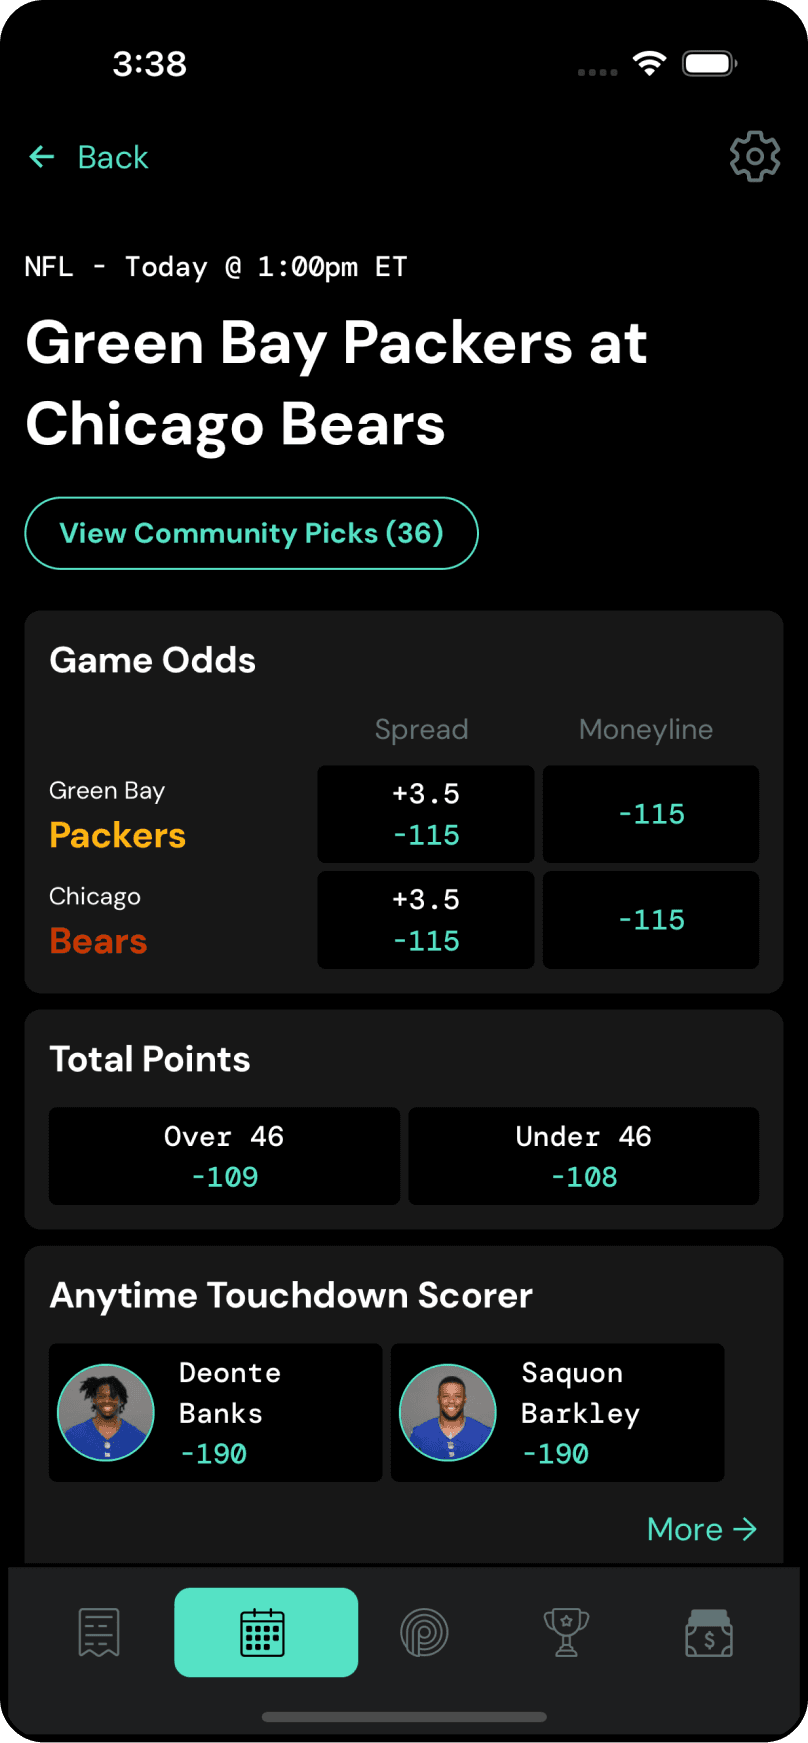Switch to the contests trophy tab

pos(565,1632)
